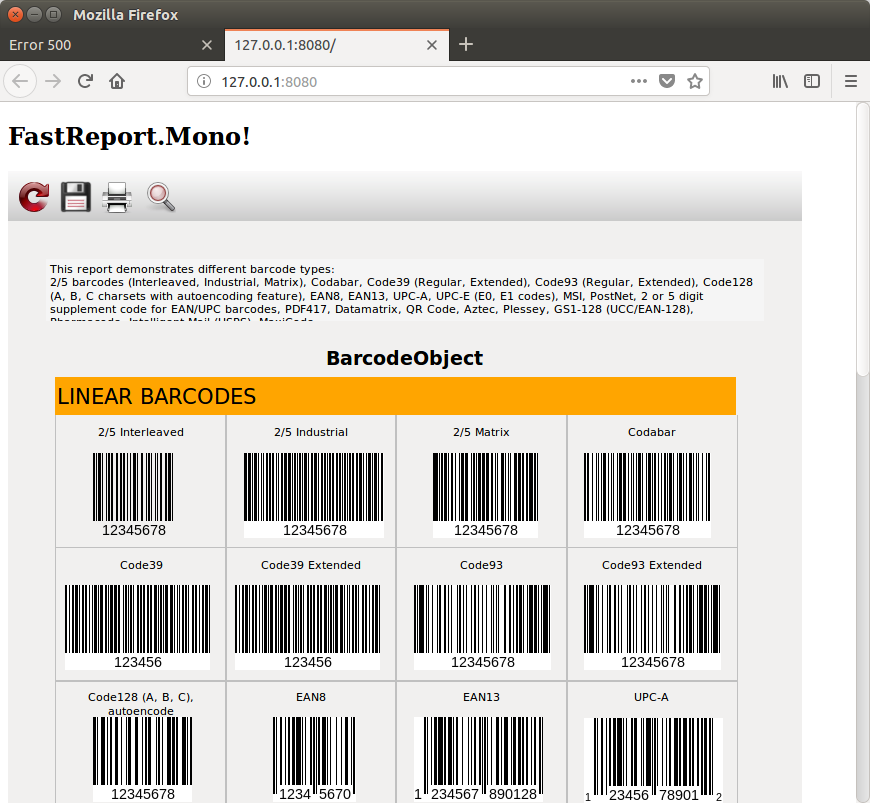The height and width of the screenshot is (803, 870).
Task: Open Firefox Library icon
Action: pos(780,82)
